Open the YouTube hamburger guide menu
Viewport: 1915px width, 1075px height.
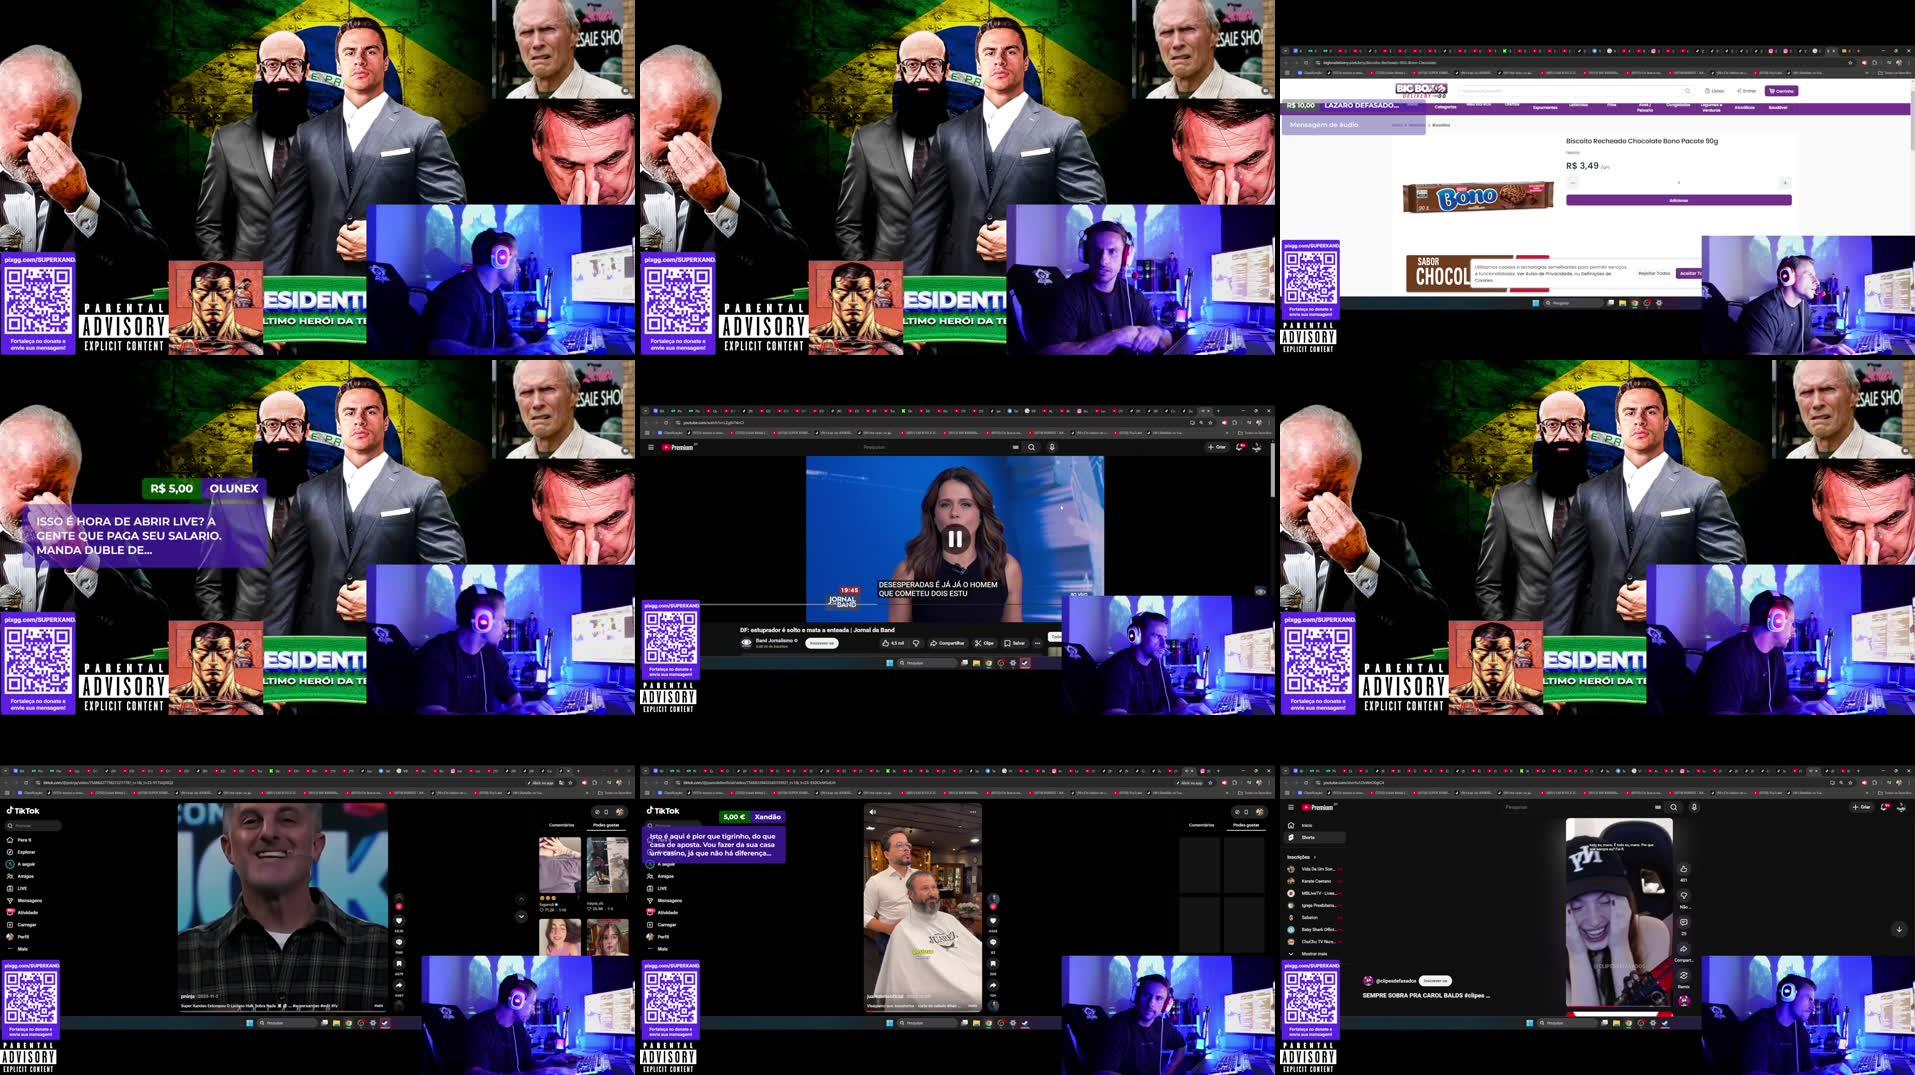click(x=1291, y=807)
